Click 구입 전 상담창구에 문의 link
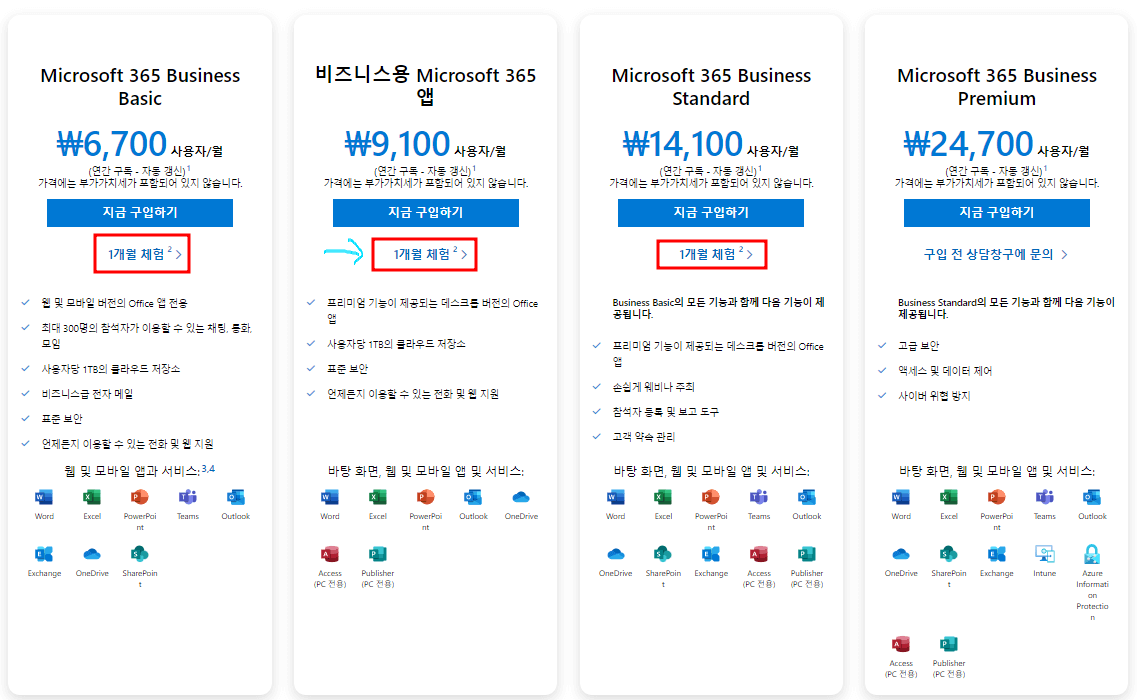The width and height of the screenshot is (1137, 700). click(x=997, y=255)
